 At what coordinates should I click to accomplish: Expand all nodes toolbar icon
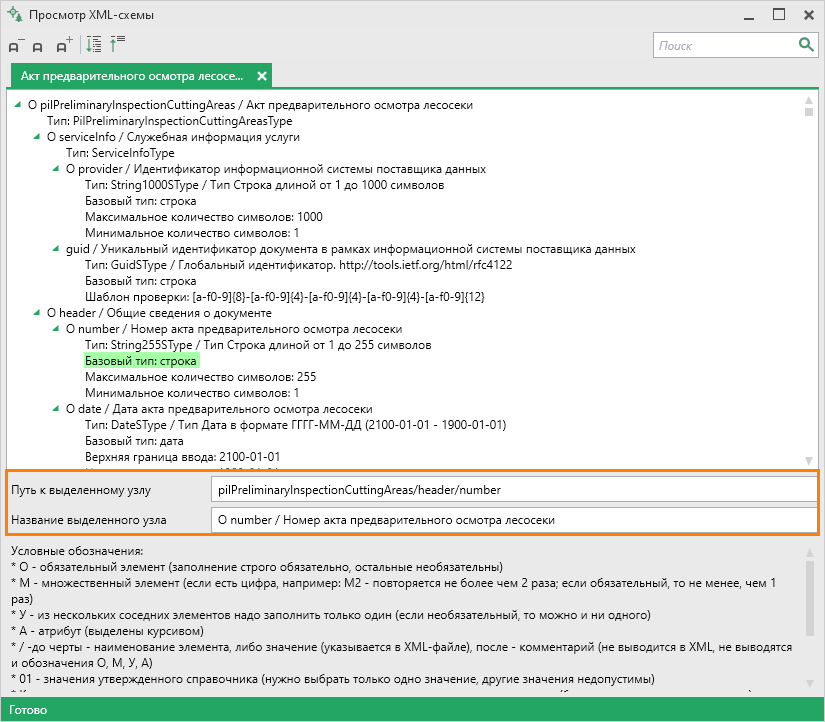(94, 44)
